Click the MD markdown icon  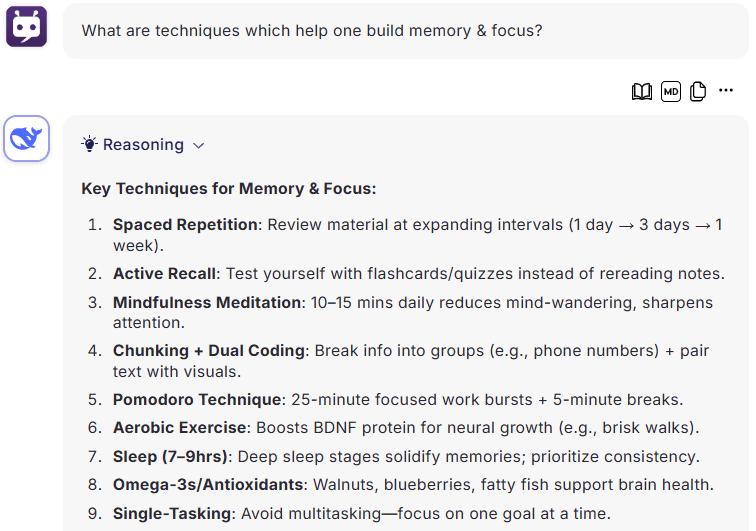tap(671, 91)
